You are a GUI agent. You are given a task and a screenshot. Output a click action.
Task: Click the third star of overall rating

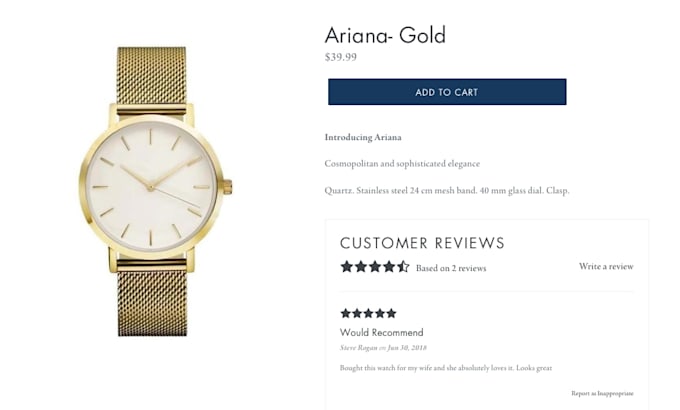[375, 267]
